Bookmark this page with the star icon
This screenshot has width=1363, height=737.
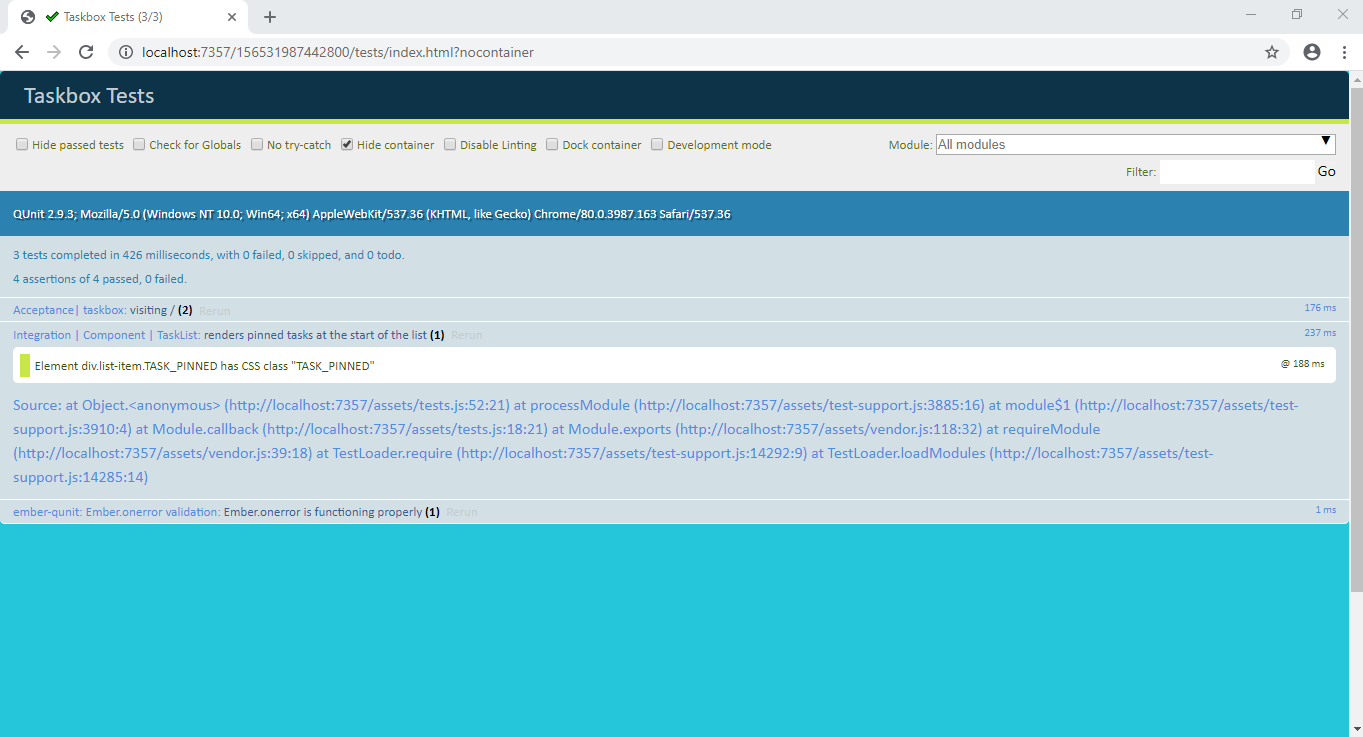pyautogui.click(x=1272, y=52)
